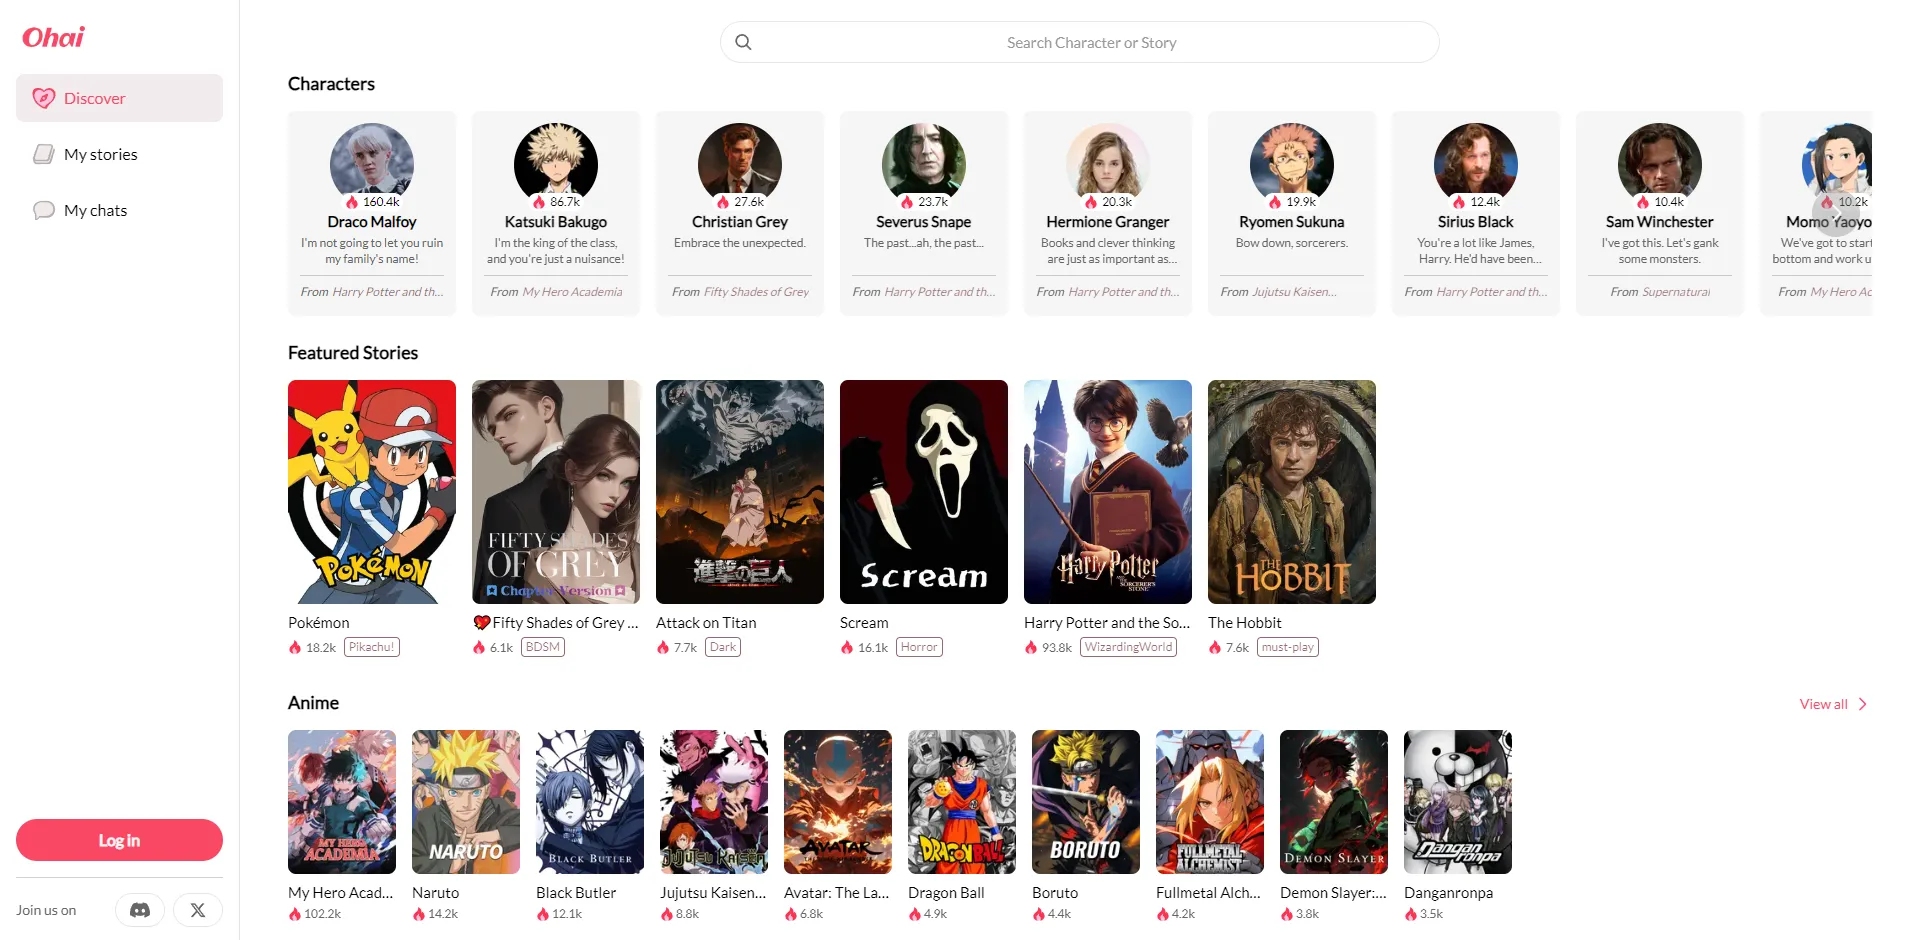The height and width of the screenshot is (940, 1920).
Task: Open the View all chevron arrow
Action: click(1862, 704)
